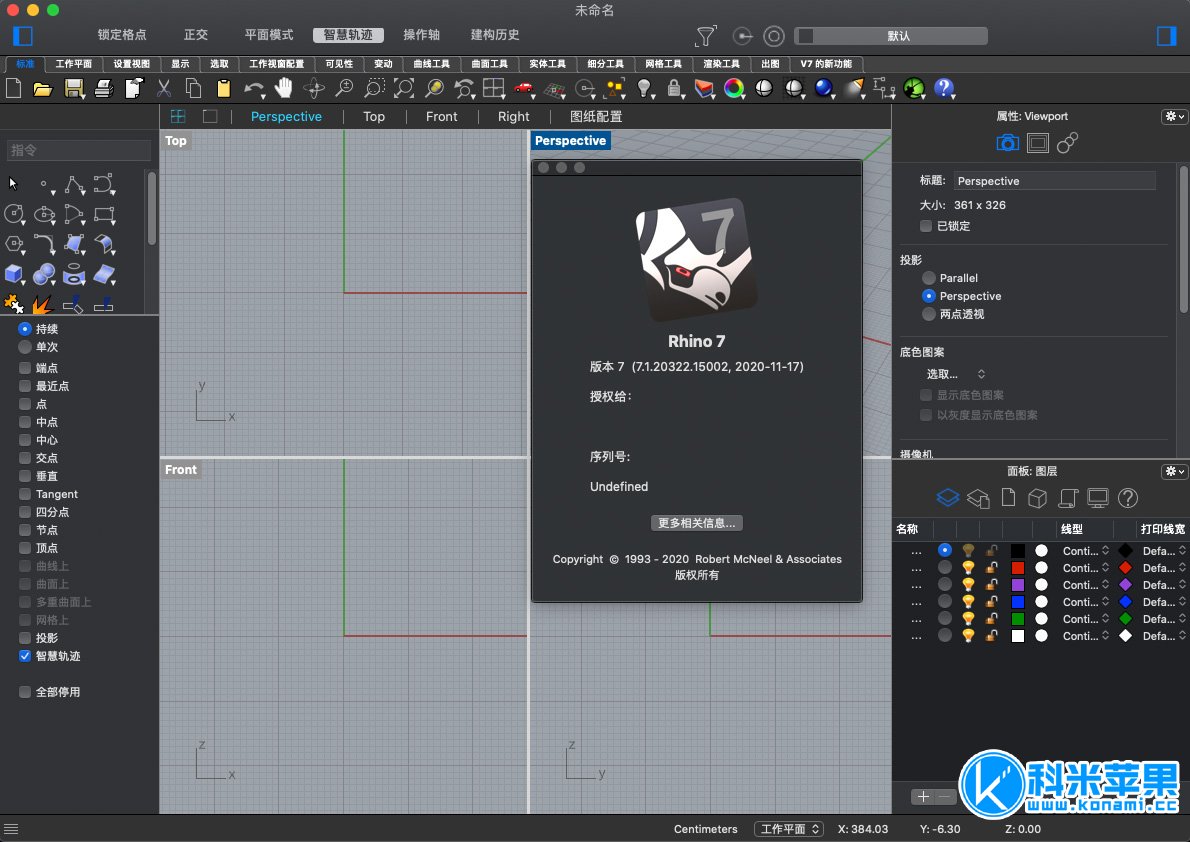This screenshot has width=1190, height=842.
Task: Toggle the 操作轴 button
Action: pyautogui.click(x=421, y=35)
